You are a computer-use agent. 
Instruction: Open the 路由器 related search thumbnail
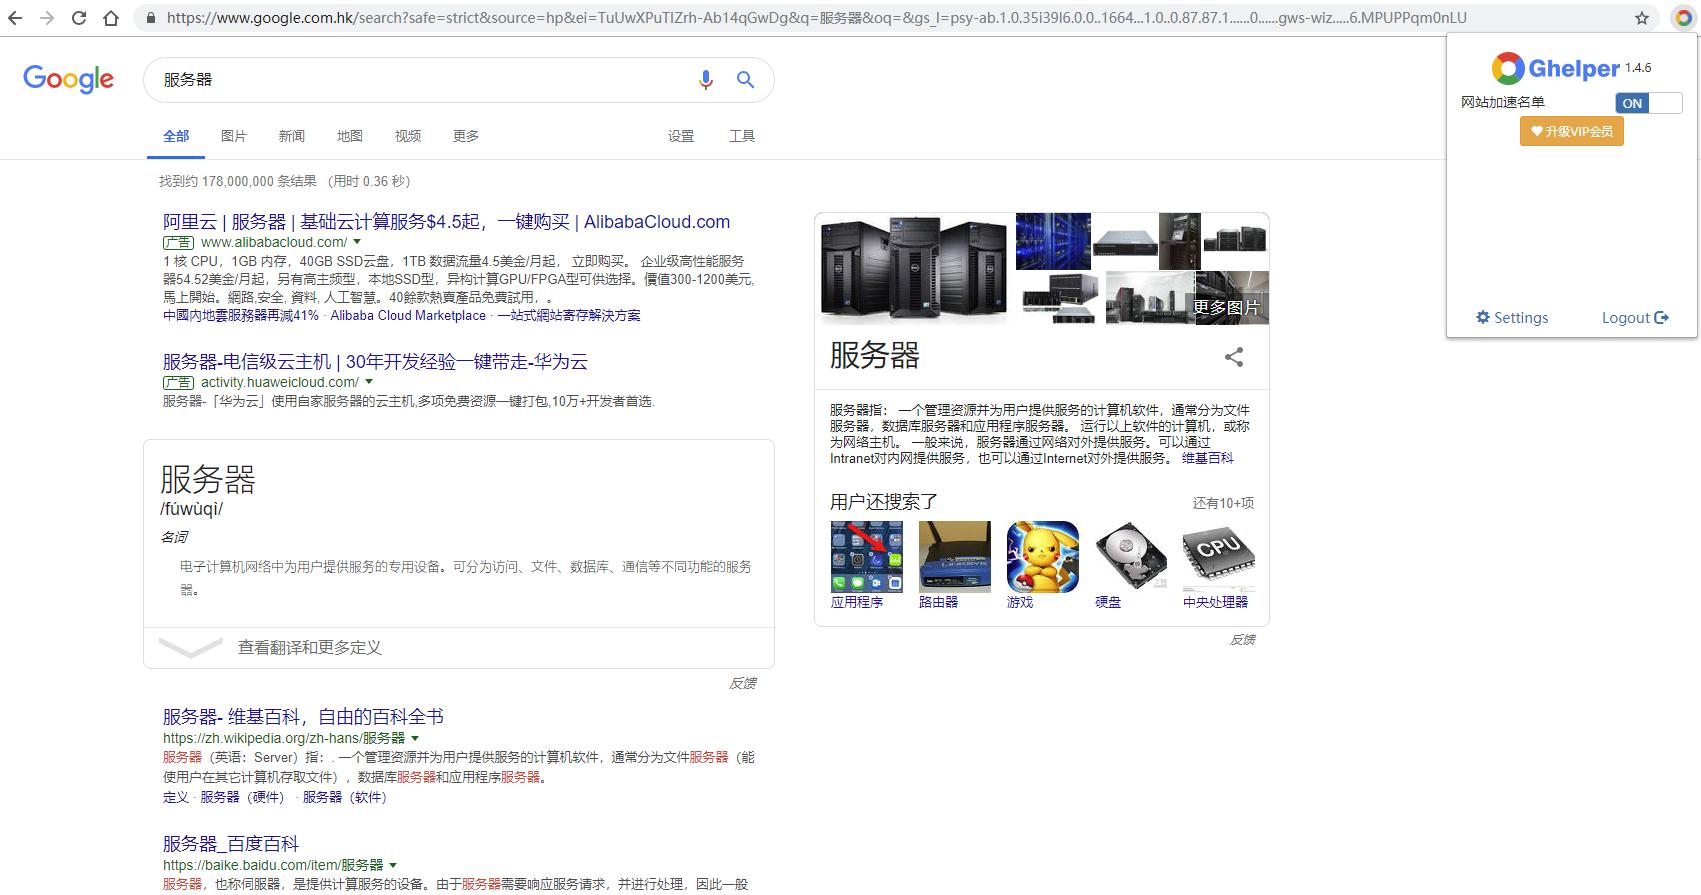pyautogui.click(x=954, y=557)
